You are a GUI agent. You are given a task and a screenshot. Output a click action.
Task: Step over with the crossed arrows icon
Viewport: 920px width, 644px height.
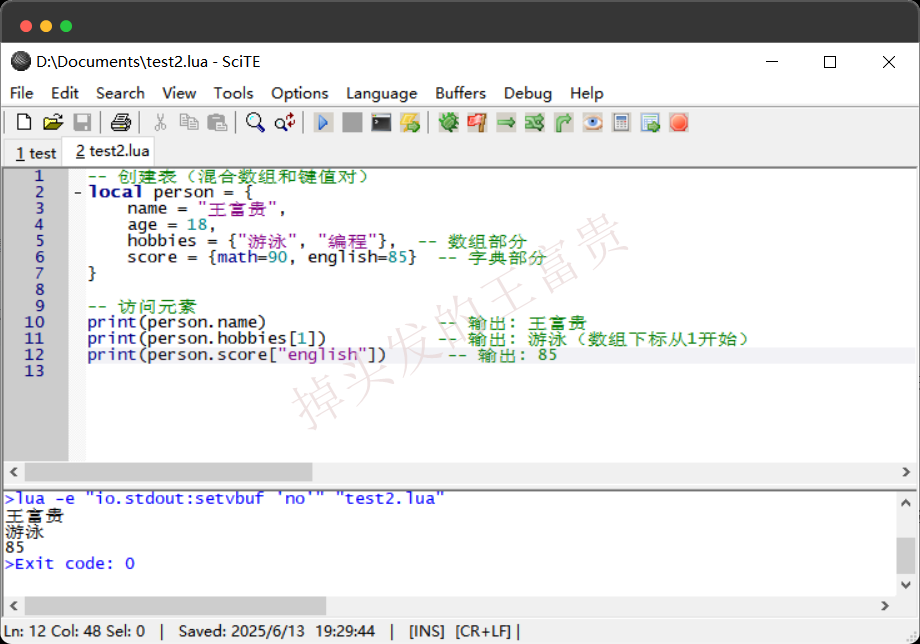(x=534, y=121)
